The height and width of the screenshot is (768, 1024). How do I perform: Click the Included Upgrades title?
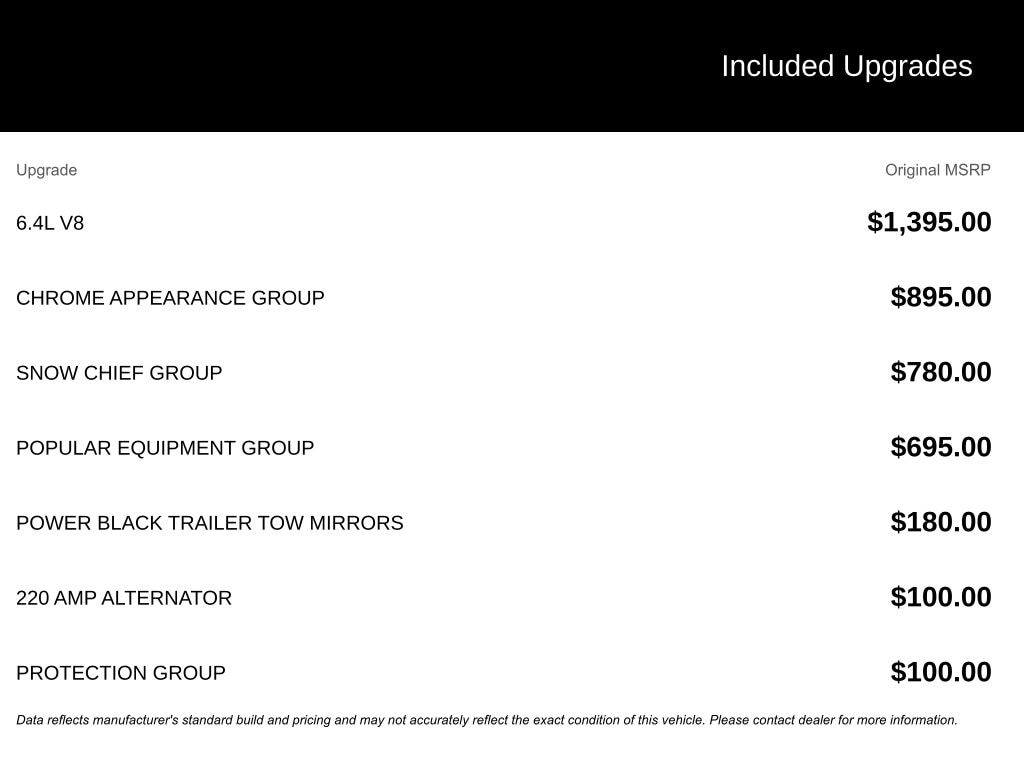click(846, 66)
